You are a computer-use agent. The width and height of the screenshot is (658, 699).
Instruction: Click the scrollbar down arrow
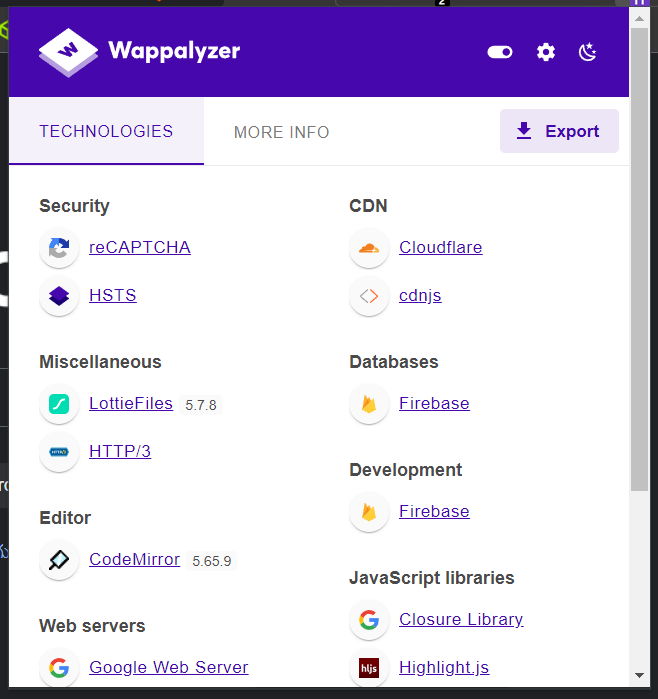point(640,676)
